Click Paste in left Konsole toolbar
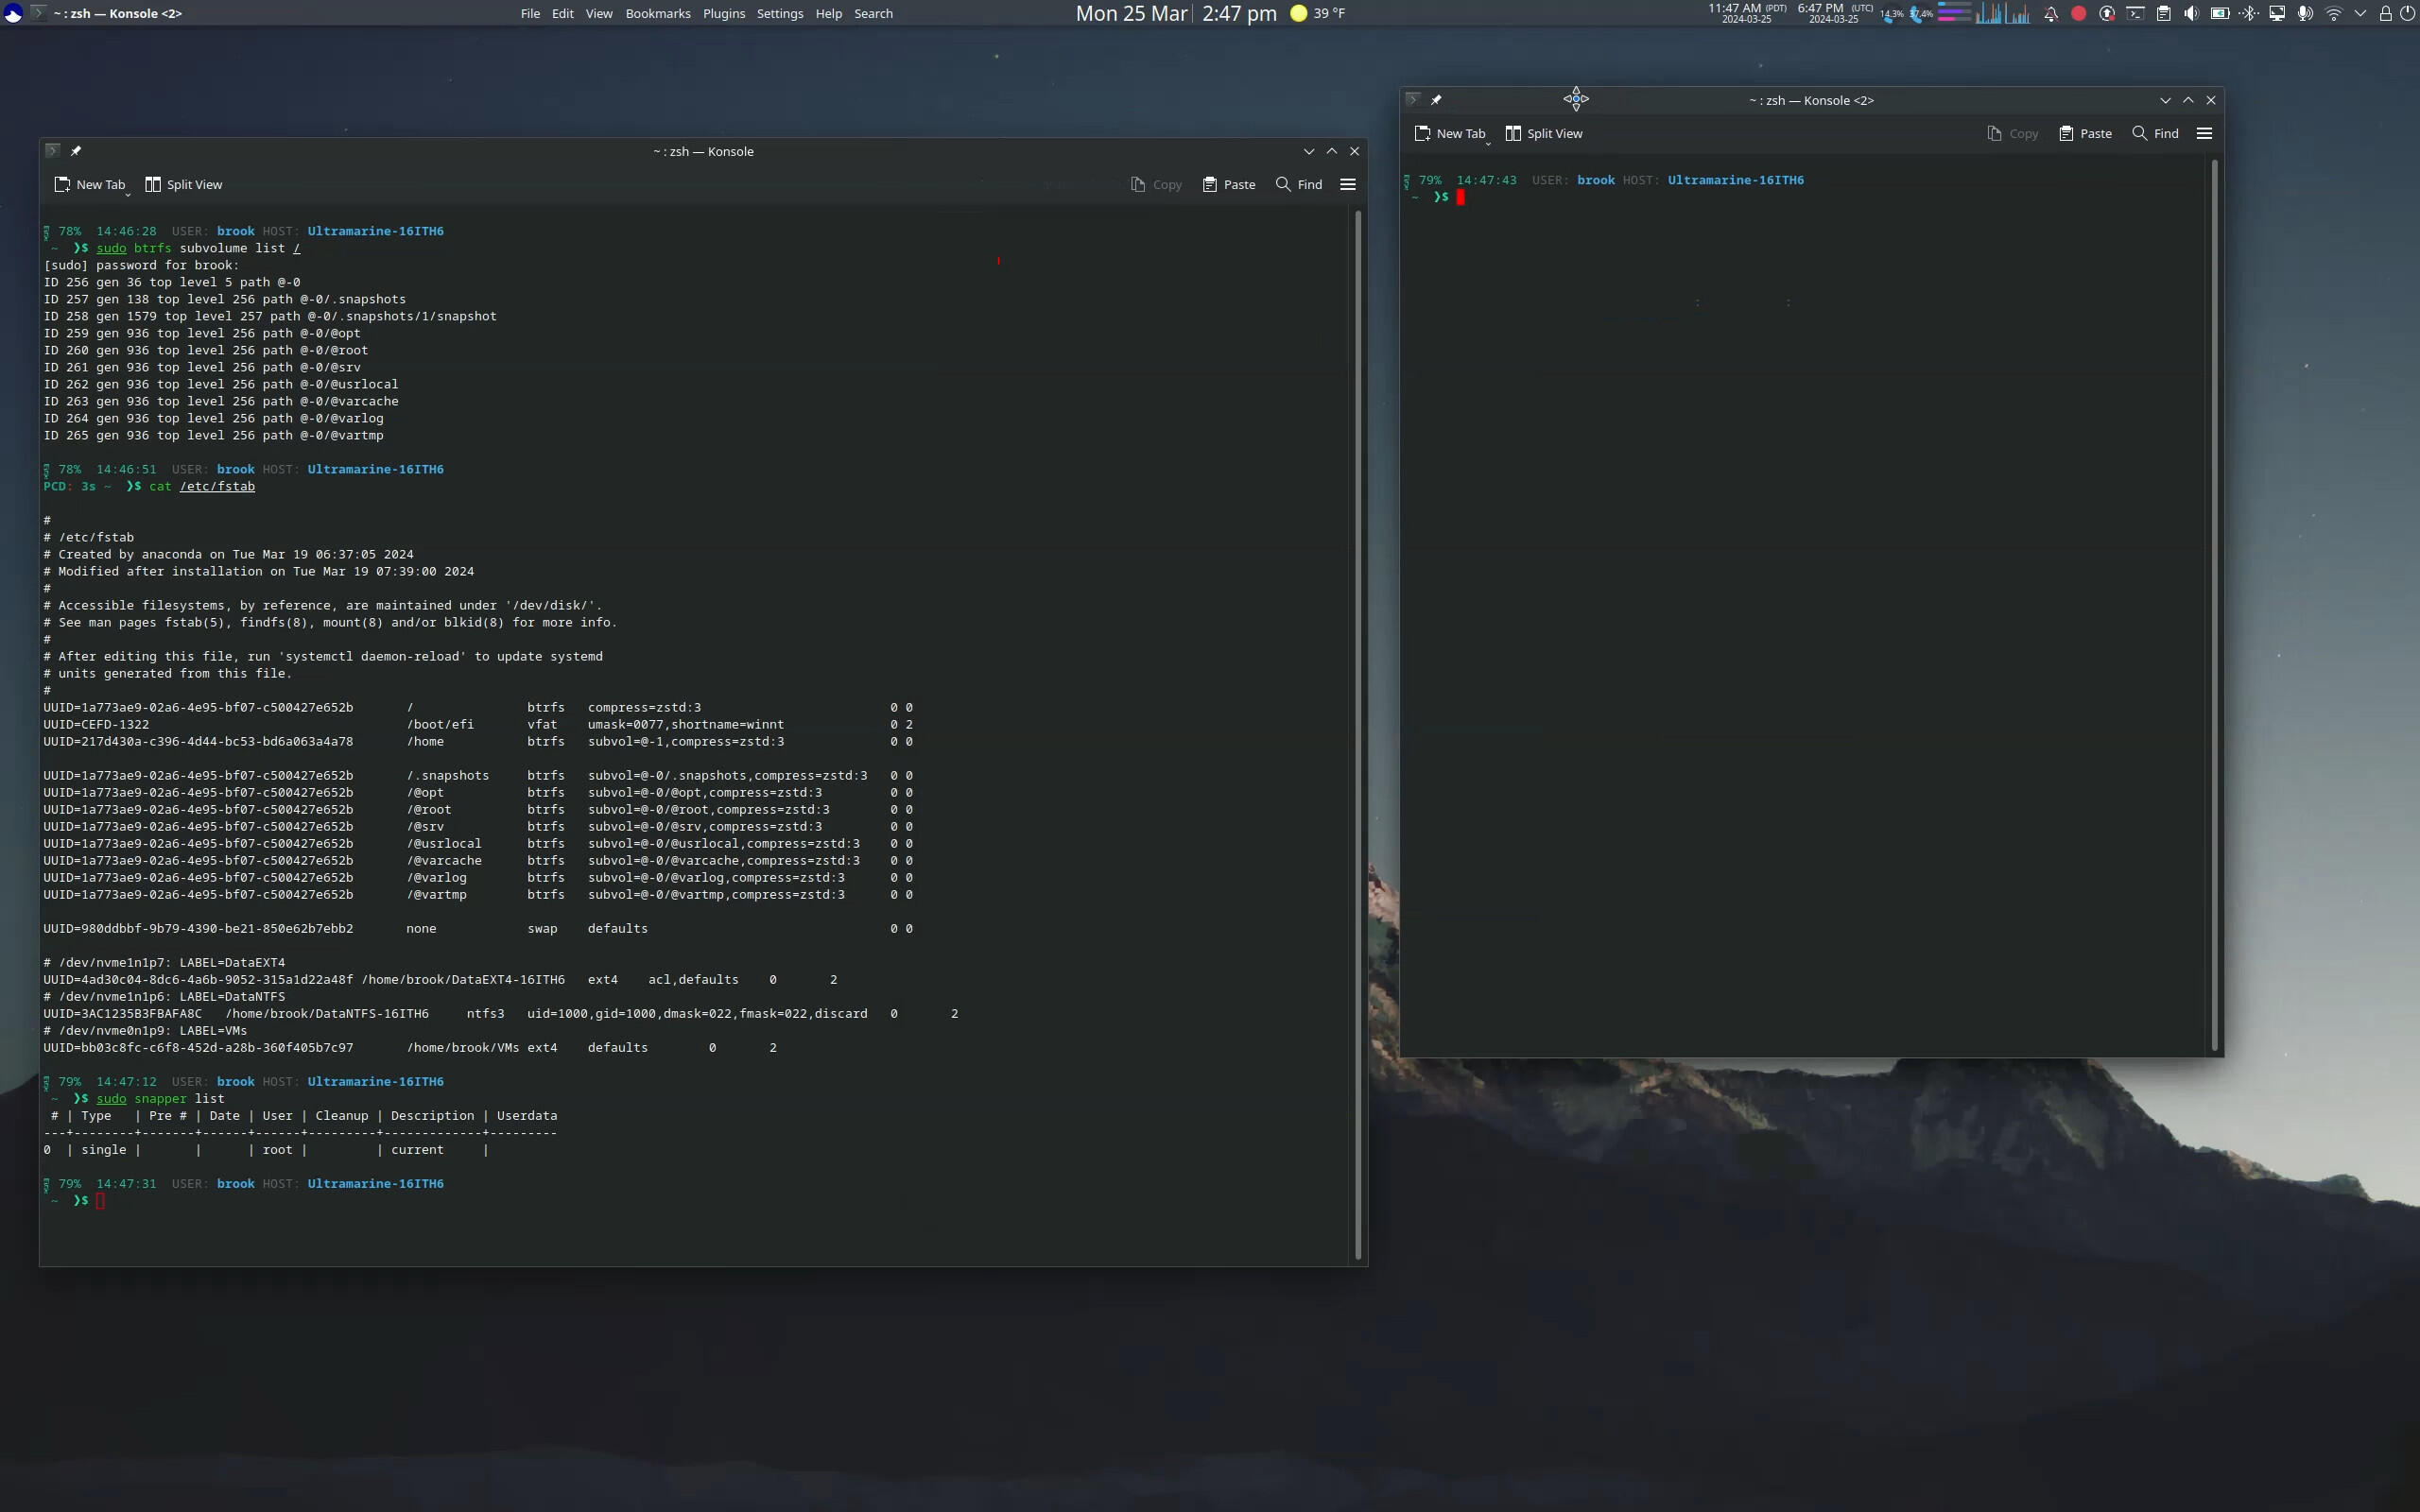Image resolution: width=2420 pixels, height=1512 pixels. click(1229, 184)
